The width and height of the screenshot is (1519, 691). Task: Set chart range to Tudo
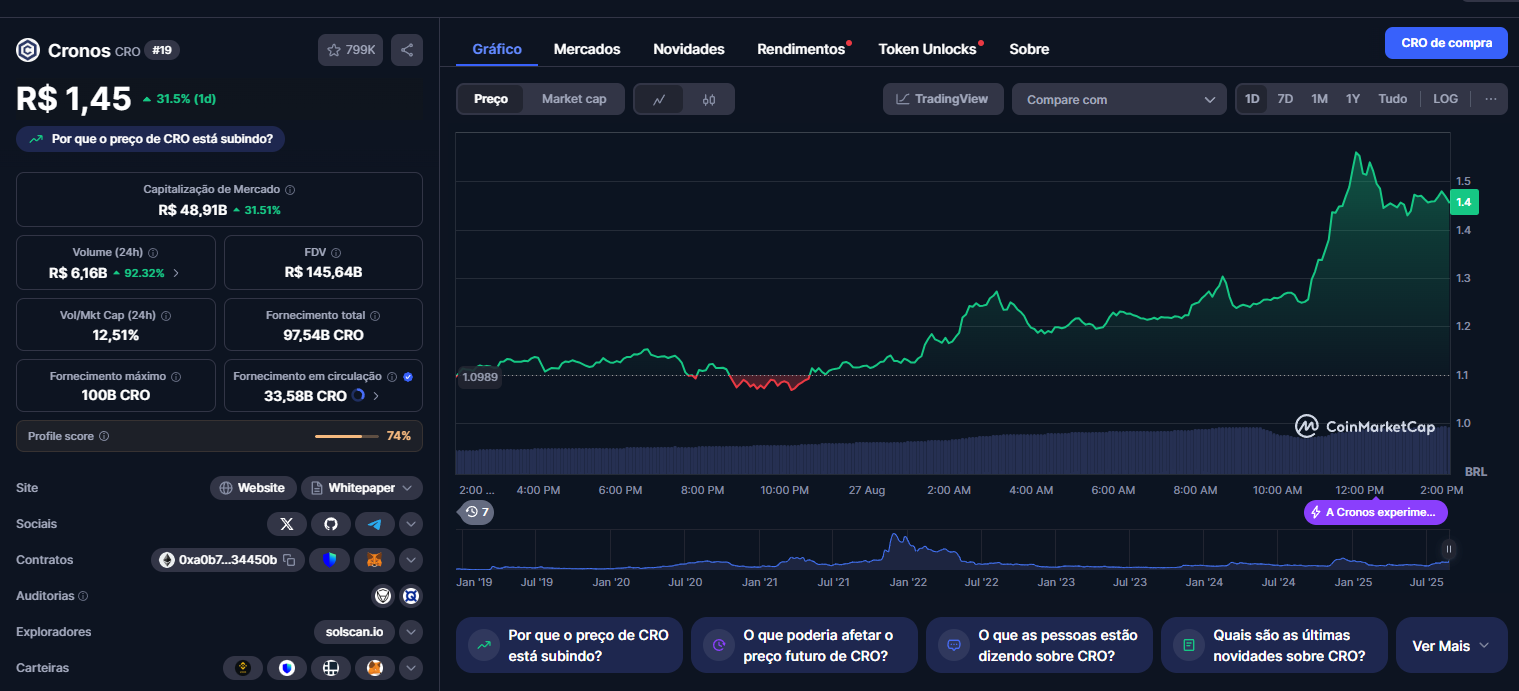point(1393,99)
